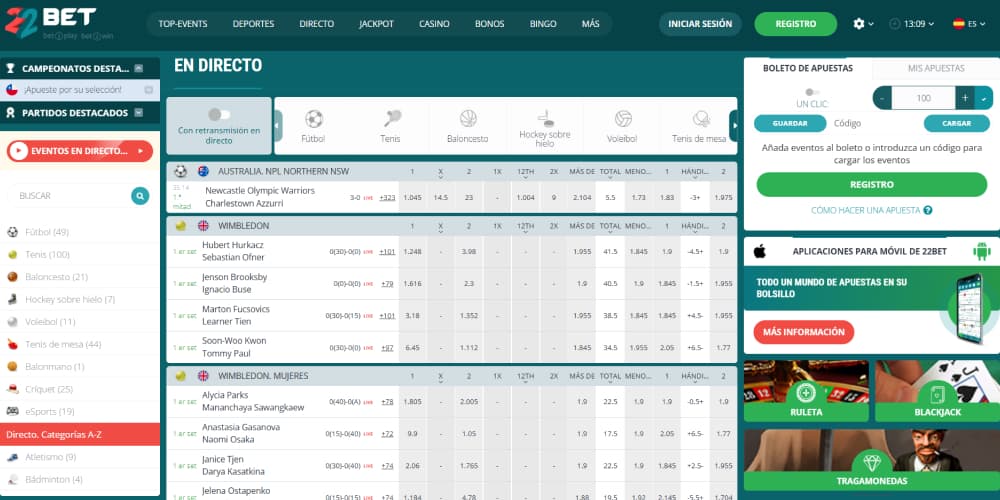Decrease bet amount with minus button
The height and width of the screenshot is (500, 1000).
coord(882,98)
